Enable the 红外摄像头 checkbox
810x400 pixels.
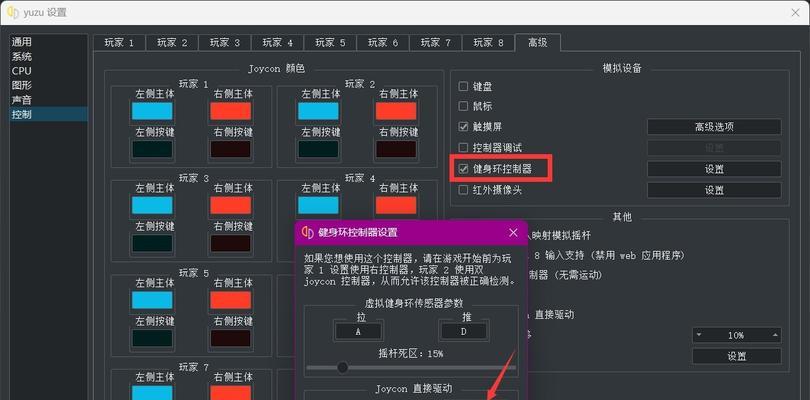(x=463, y=190)
